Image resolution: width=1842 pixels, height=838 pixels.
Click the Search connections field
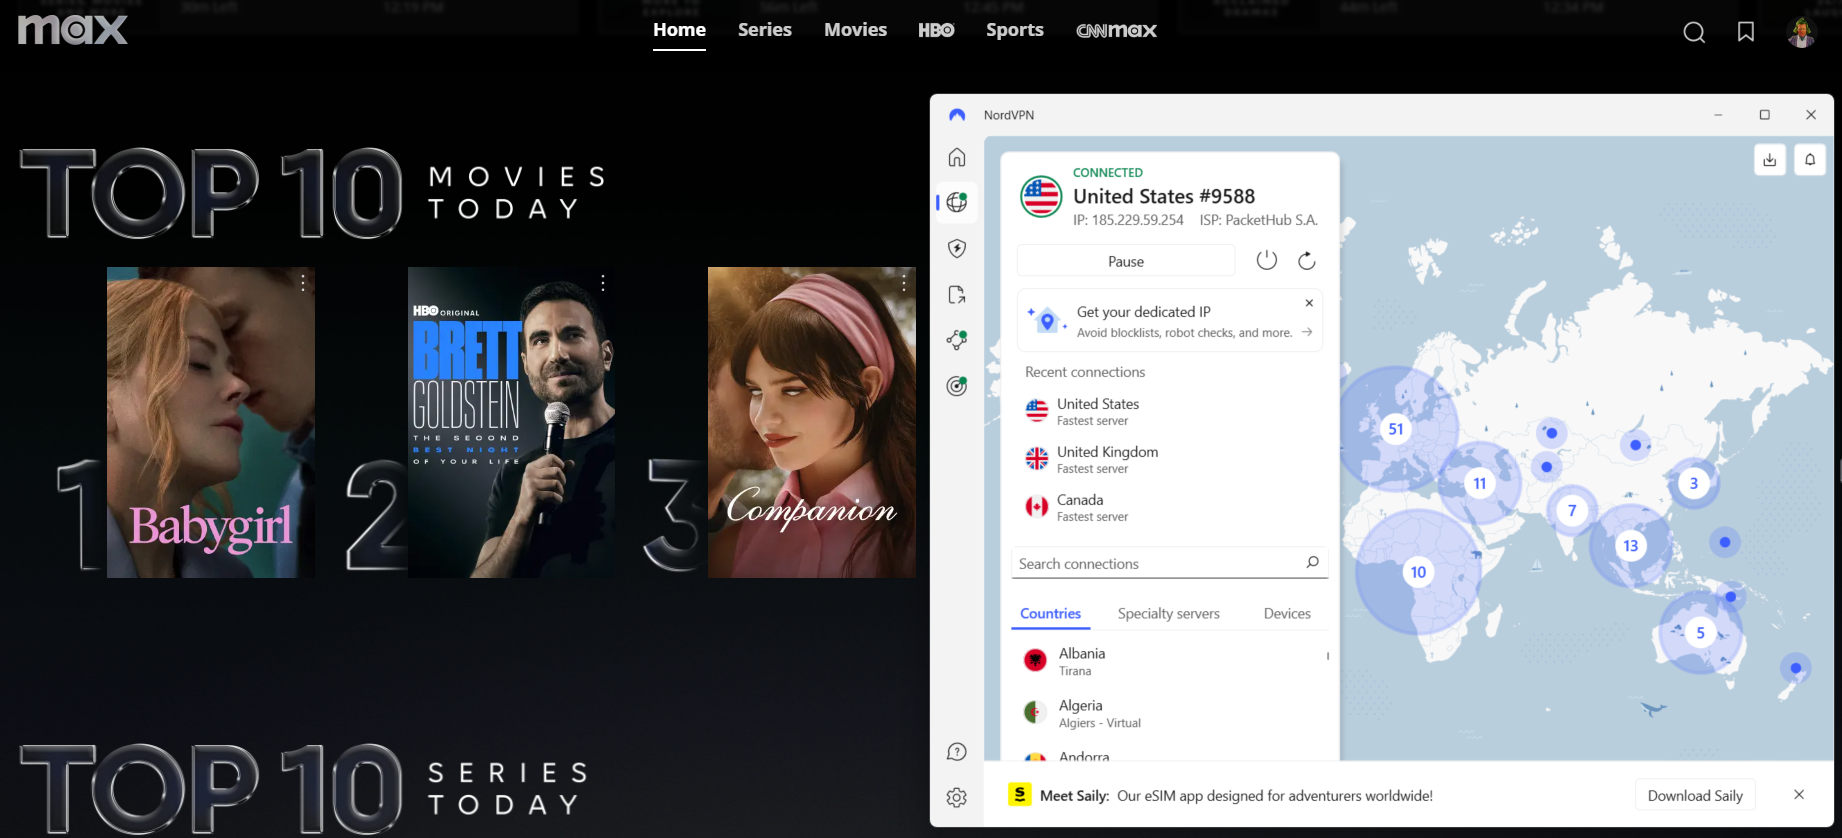point(1170,563)
